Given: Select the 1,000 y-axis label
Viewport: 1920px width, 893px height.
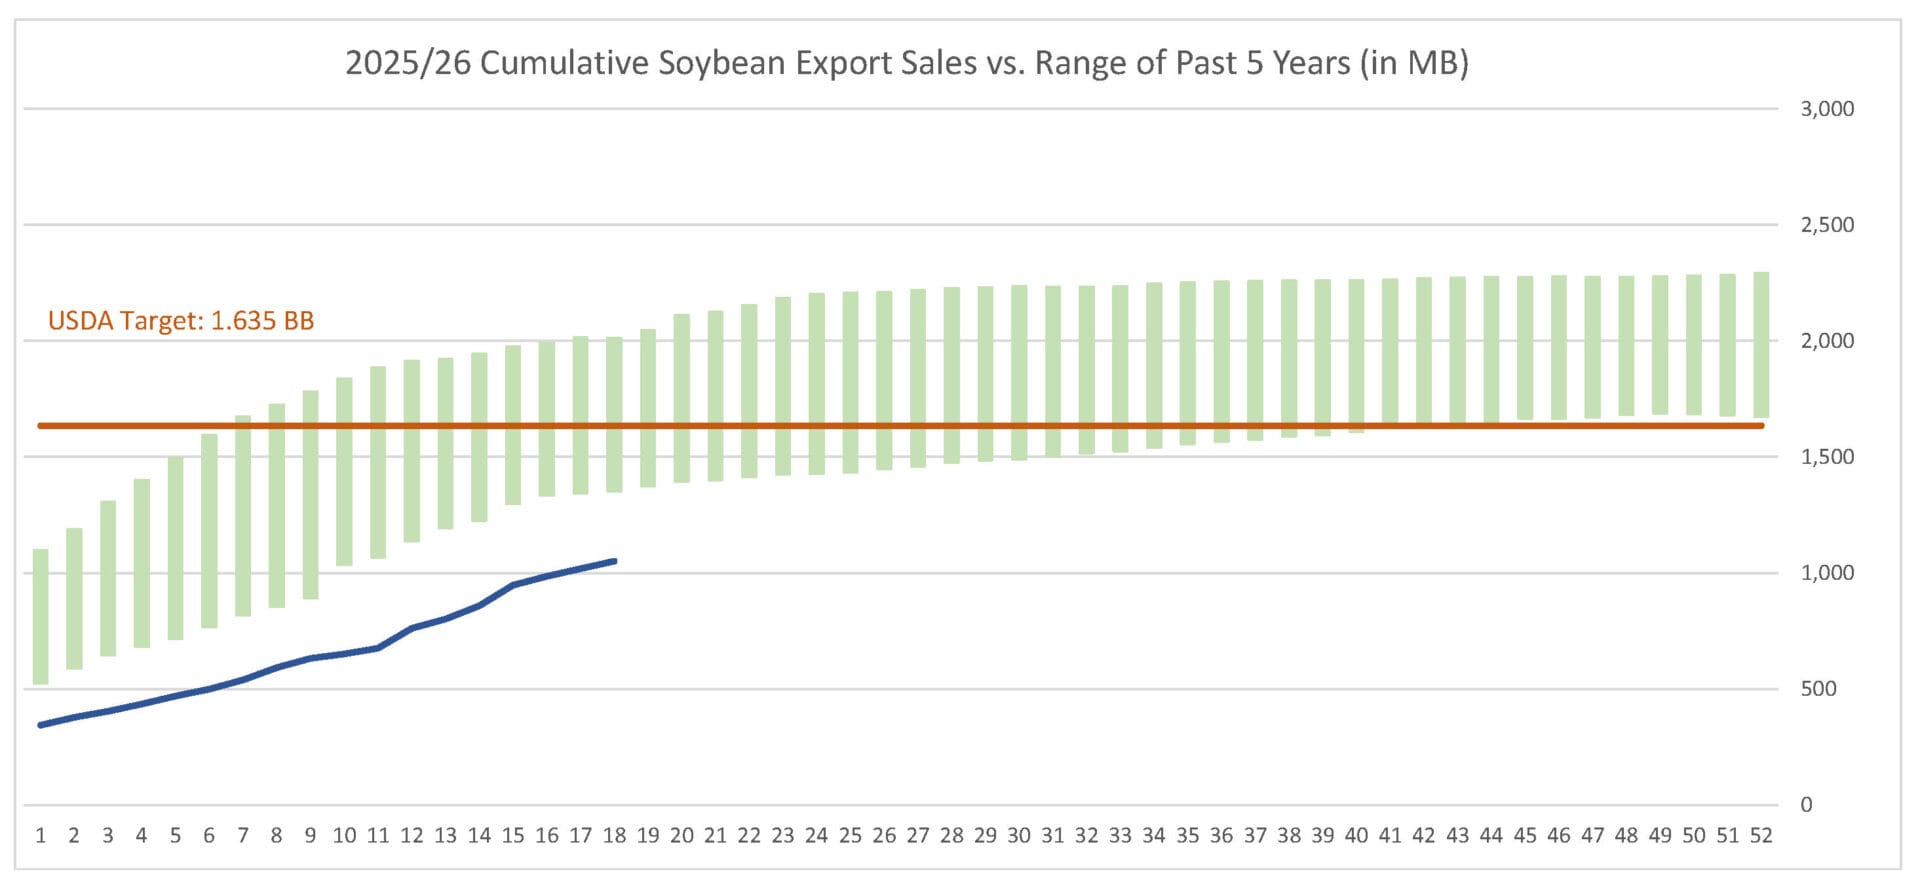Looking at the screenshot, I should pyautogui.click(x=1827, y=573).
